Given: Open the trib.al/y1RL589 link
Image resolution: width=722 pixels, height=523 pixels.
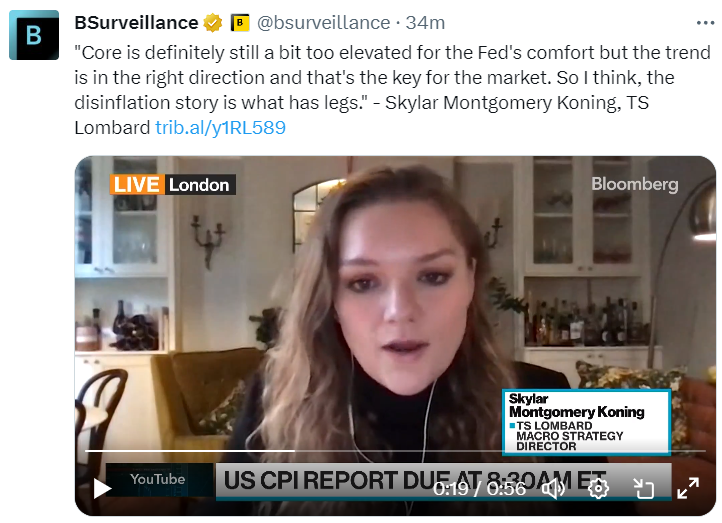Looking at the screenshot, I should (x=221, y=128).
